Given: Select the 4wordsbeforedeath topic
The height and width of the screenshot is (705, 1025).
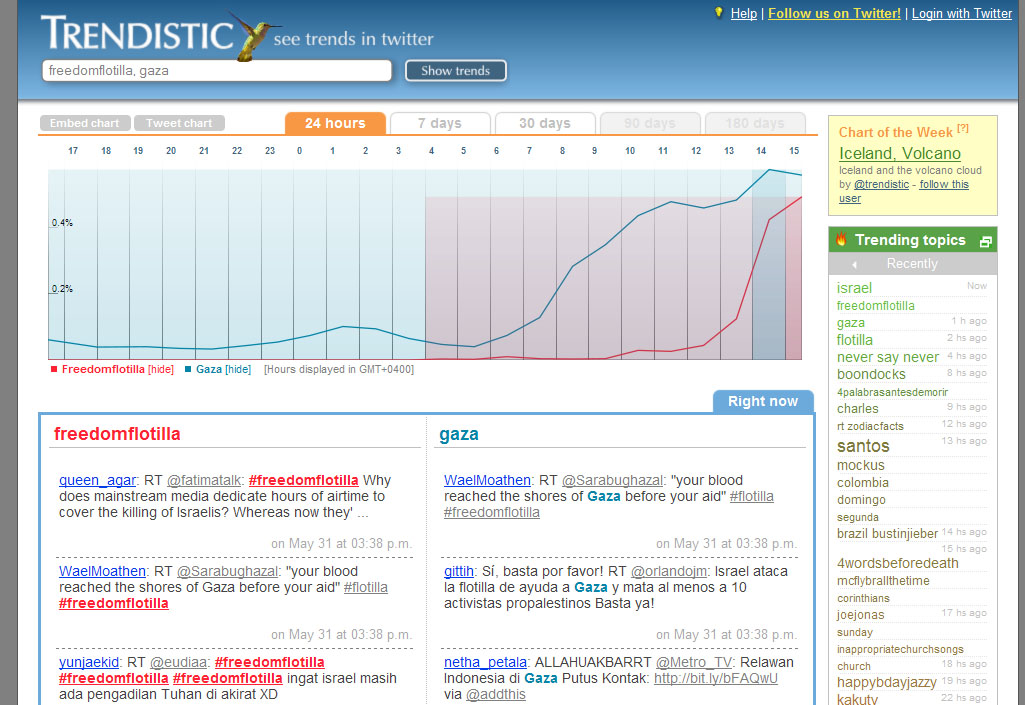Looking at the screenshot, I should point(898,563).
